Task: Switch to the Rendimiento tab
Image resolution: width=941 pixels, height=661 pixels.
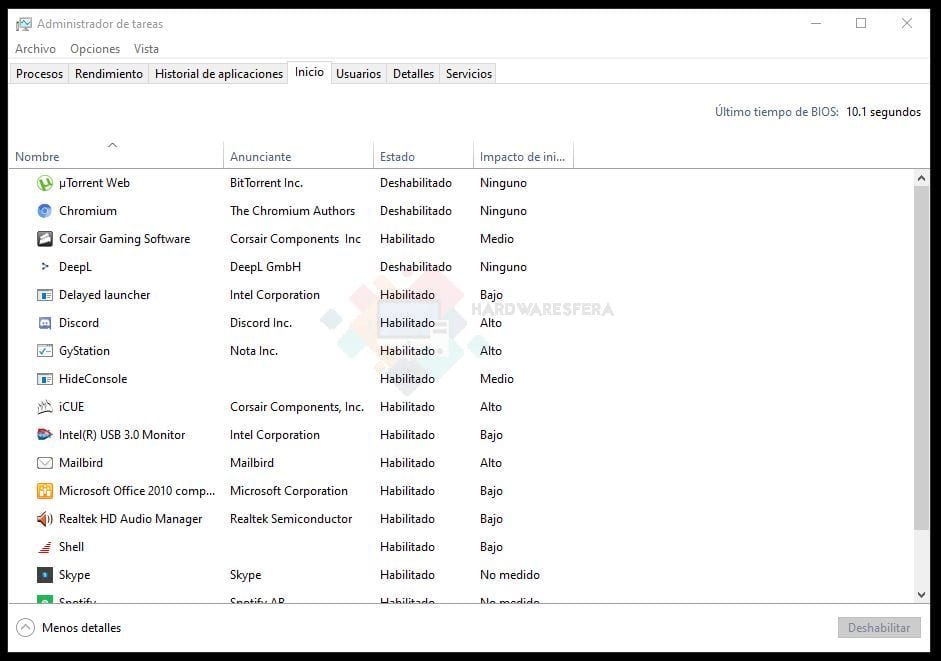Action: coord(109,74)
